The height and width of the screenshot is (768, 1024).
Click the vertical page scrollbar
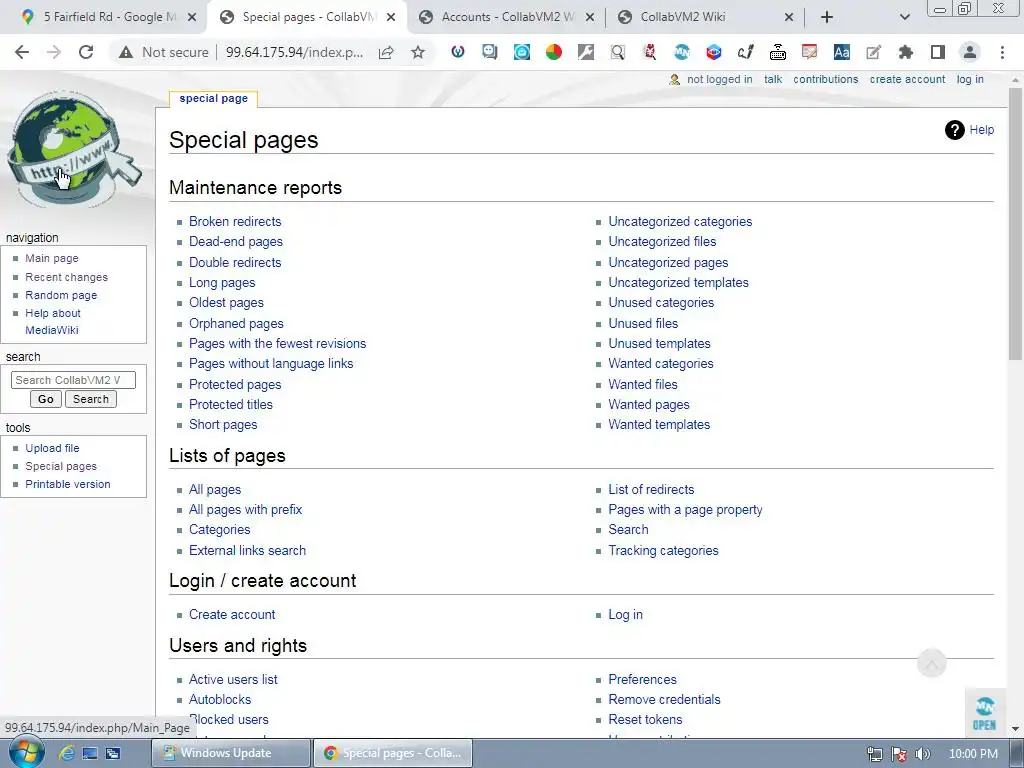tap(1016, 223)
